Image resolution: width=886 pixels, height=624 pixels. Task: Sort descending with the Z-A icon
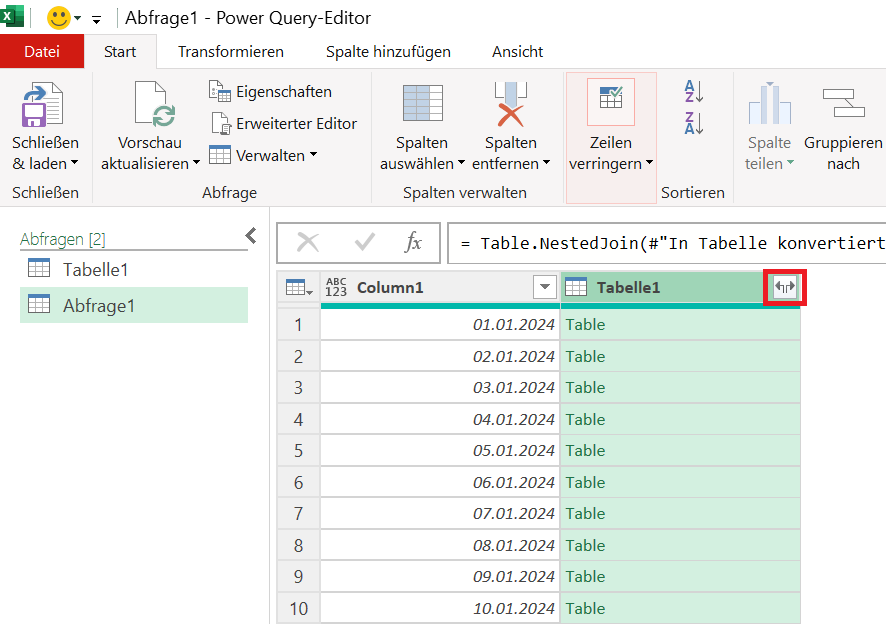693,123
